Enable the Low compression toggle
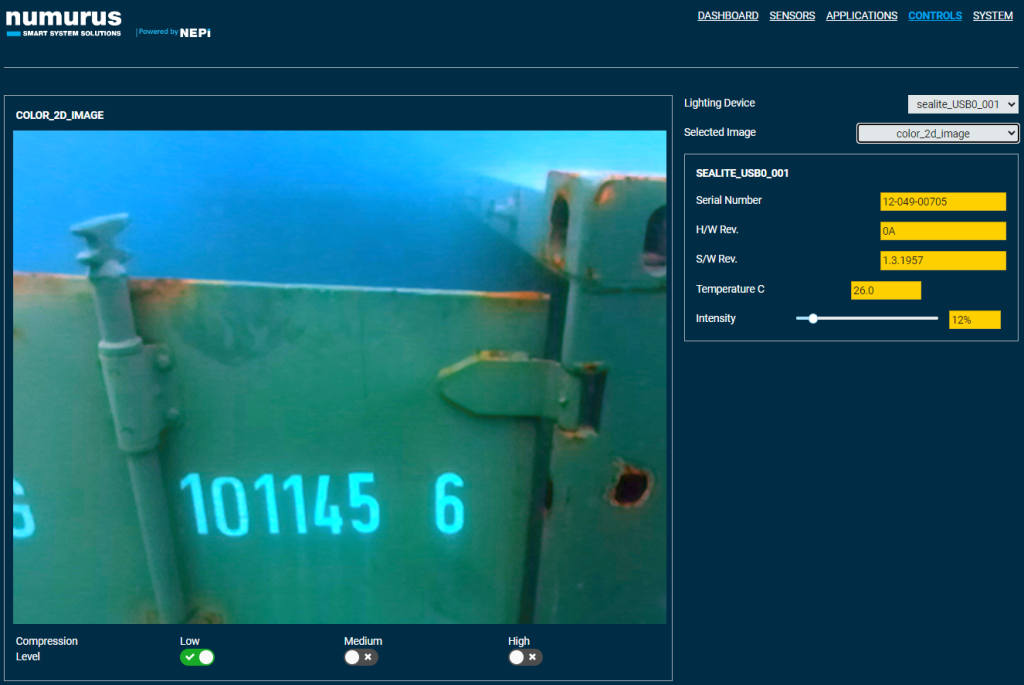 [197, 657]
